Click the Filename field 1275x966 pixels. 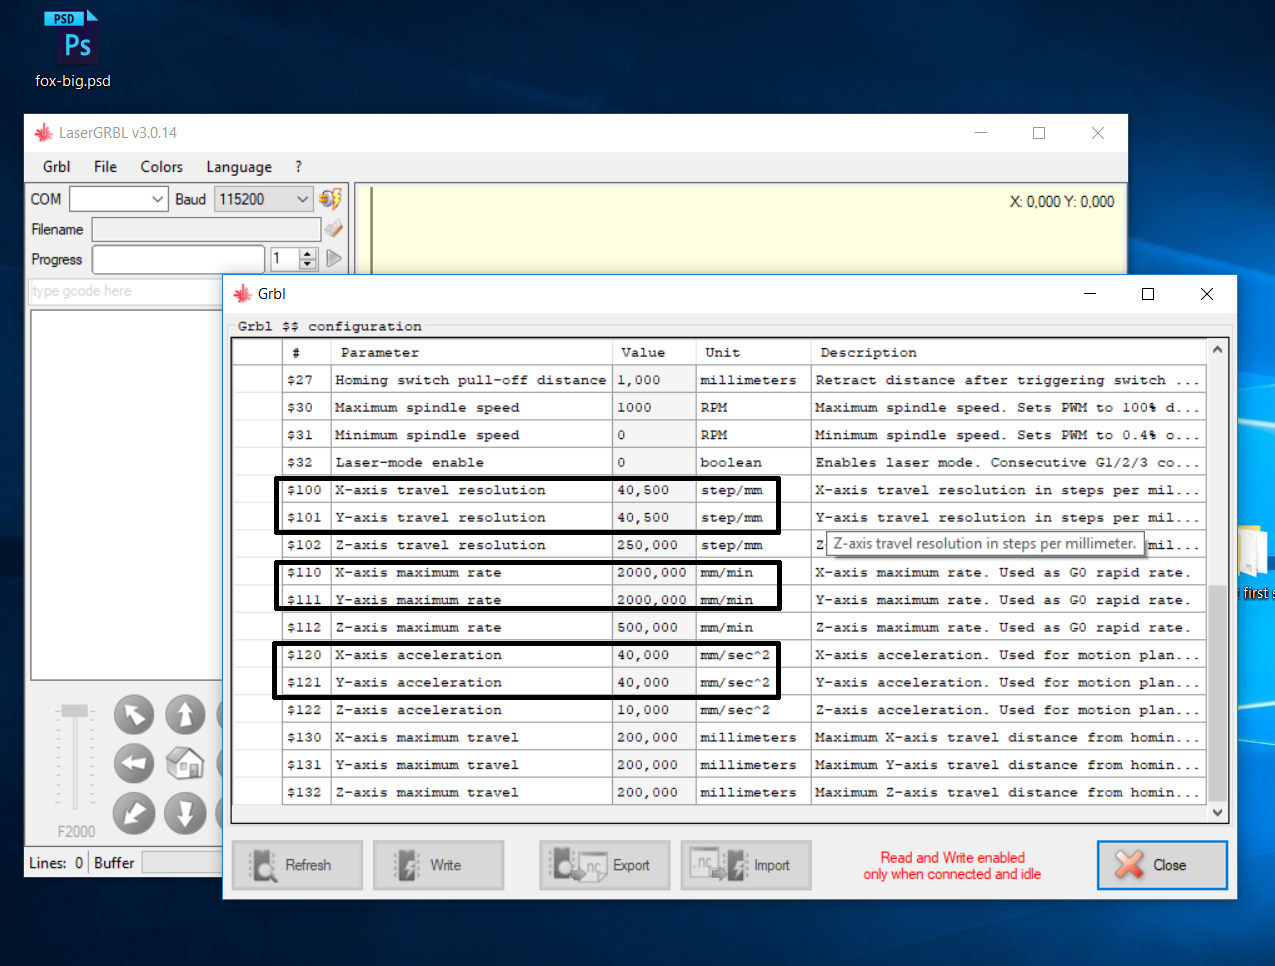pos(206,229)
